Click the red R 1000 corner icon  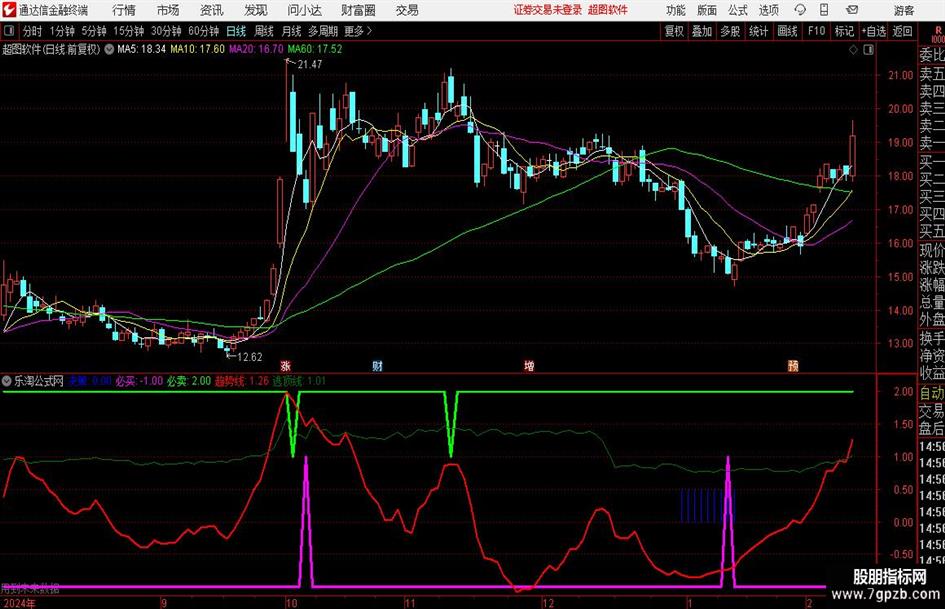[x=938, y=34]
